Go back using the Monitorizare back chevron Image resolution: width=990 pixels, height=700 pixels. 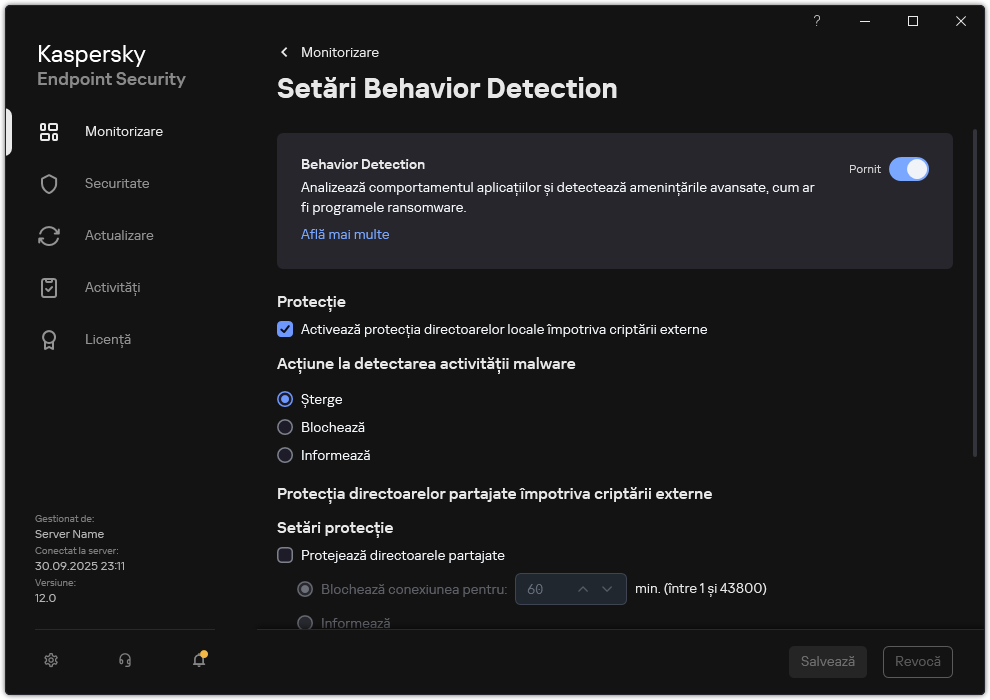click(x=284, y=52)
